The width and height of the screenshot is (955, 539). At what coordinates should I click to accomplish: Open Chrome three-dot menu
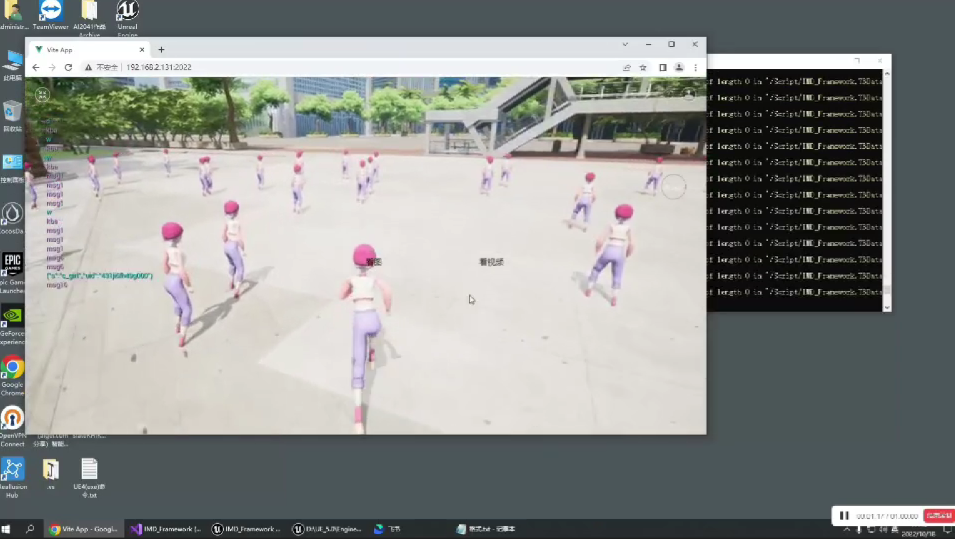696,67
